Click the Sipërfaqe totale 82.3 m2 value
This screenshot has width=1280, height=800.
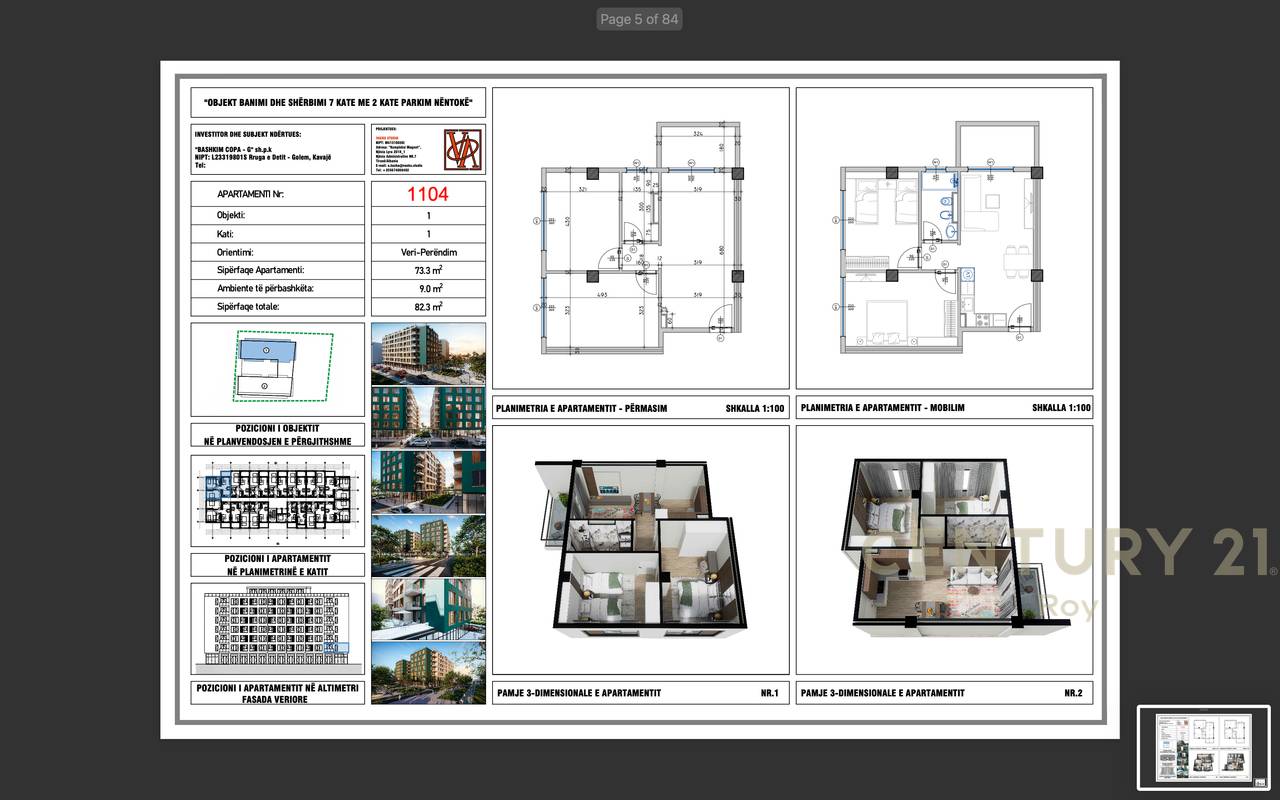[x=428, y=306]
